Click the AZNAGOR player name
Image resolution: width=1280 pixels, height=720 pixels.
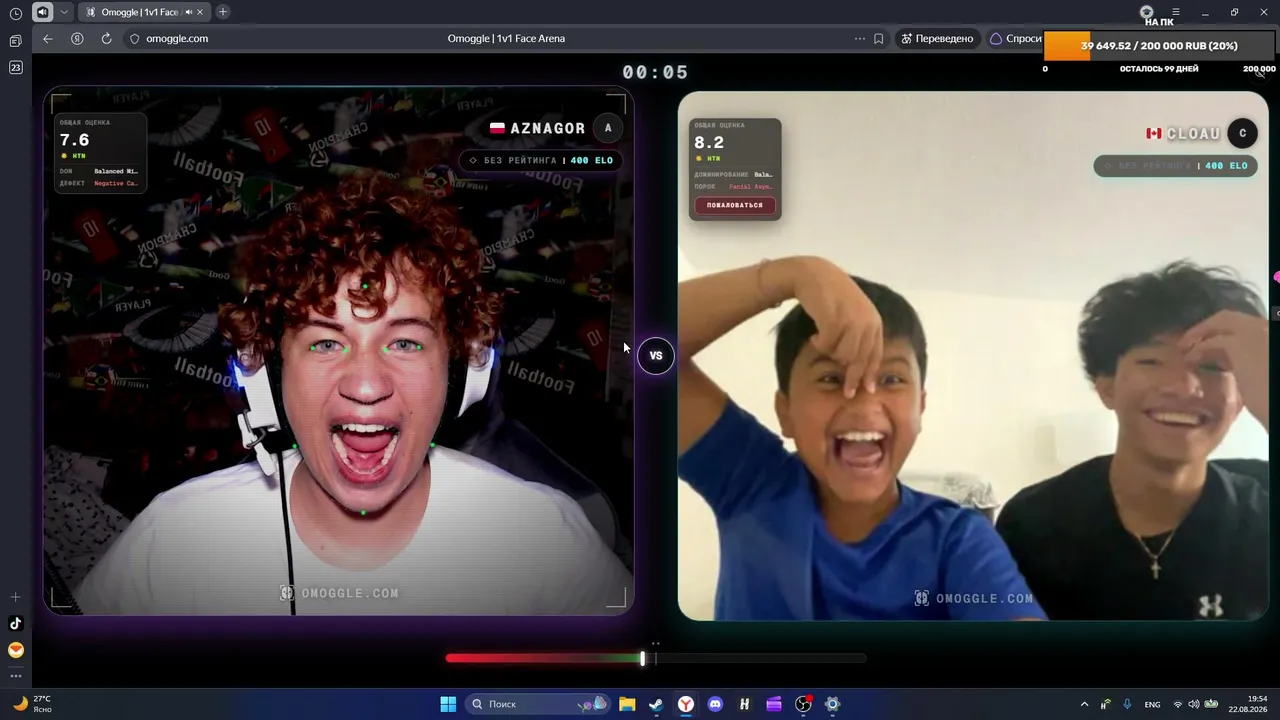547,128
